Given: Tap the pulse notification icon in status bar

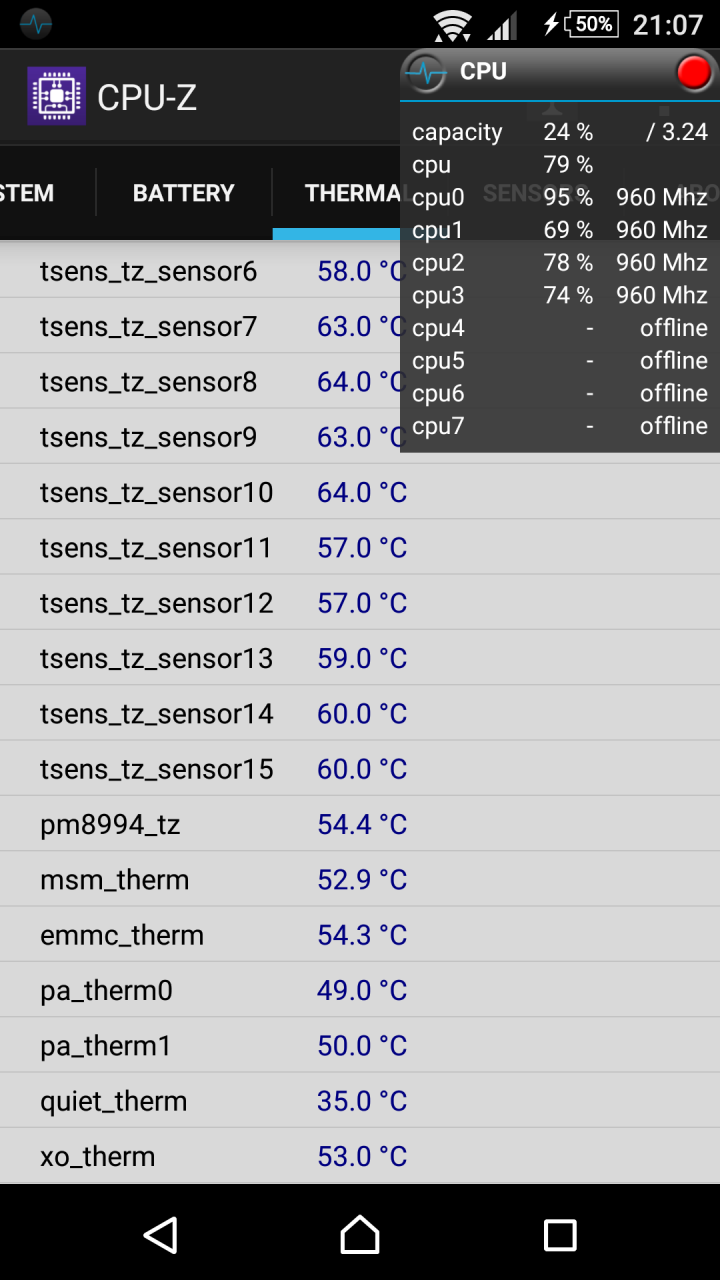Looking at the screenshot, I should pyautogui.click(x=35, y=24).
